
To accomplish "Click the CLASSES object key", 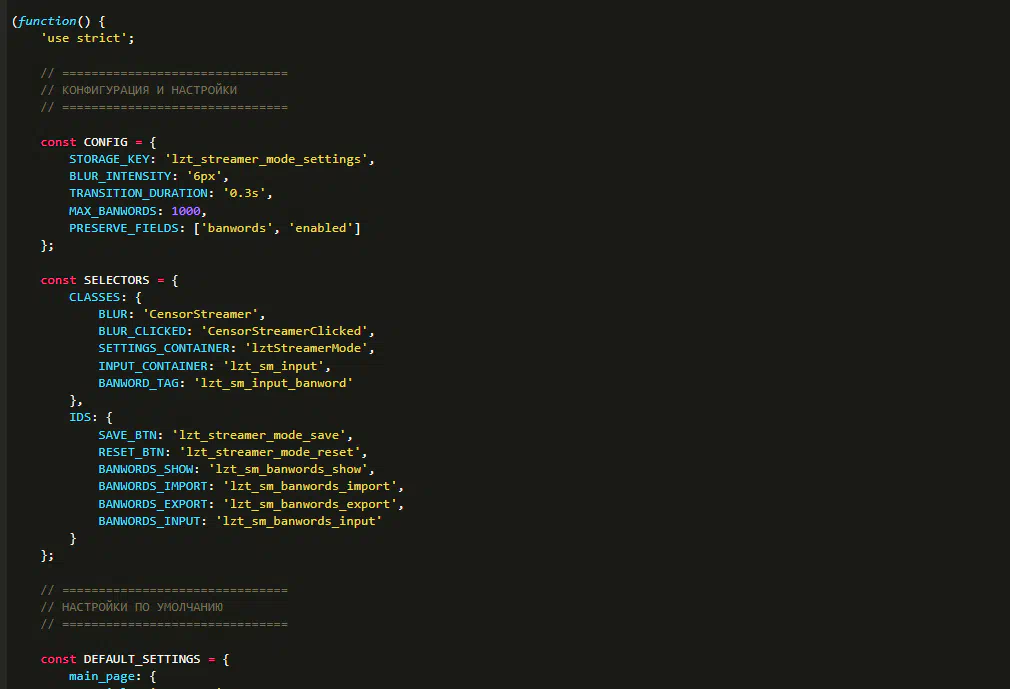I will click(x=94, y=297).
